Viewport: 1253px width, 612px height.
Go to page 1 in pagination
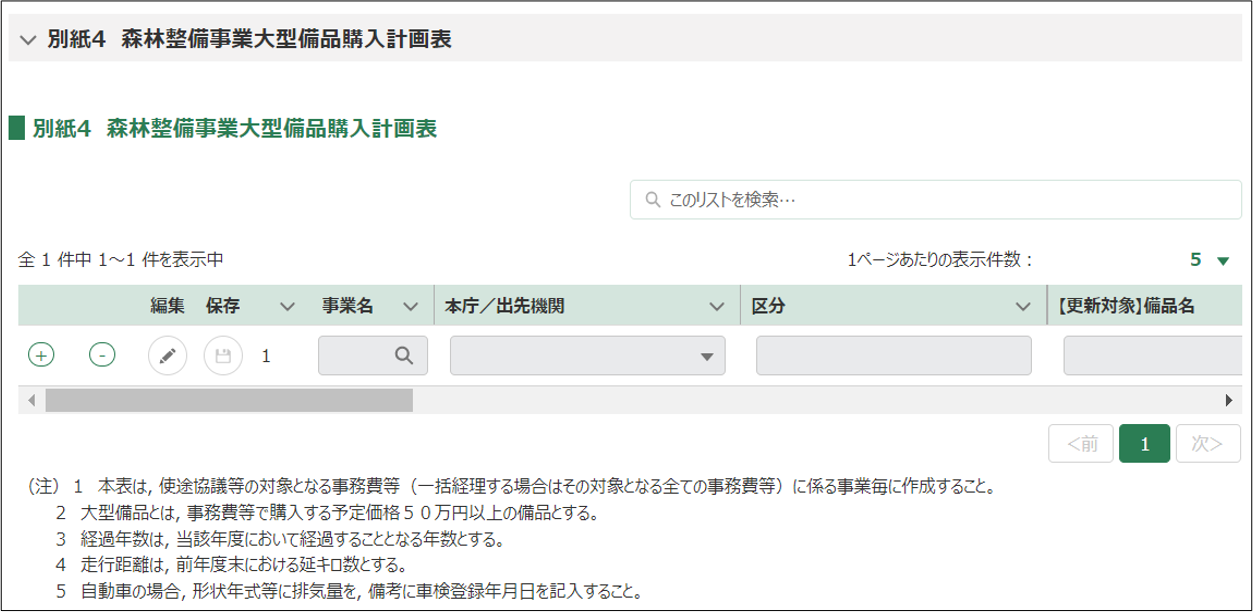point(1144,444)
